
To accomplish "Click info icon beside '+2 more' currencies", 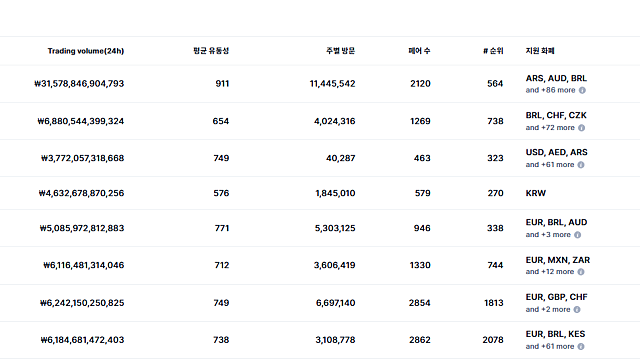I will [x=577, y=309].
